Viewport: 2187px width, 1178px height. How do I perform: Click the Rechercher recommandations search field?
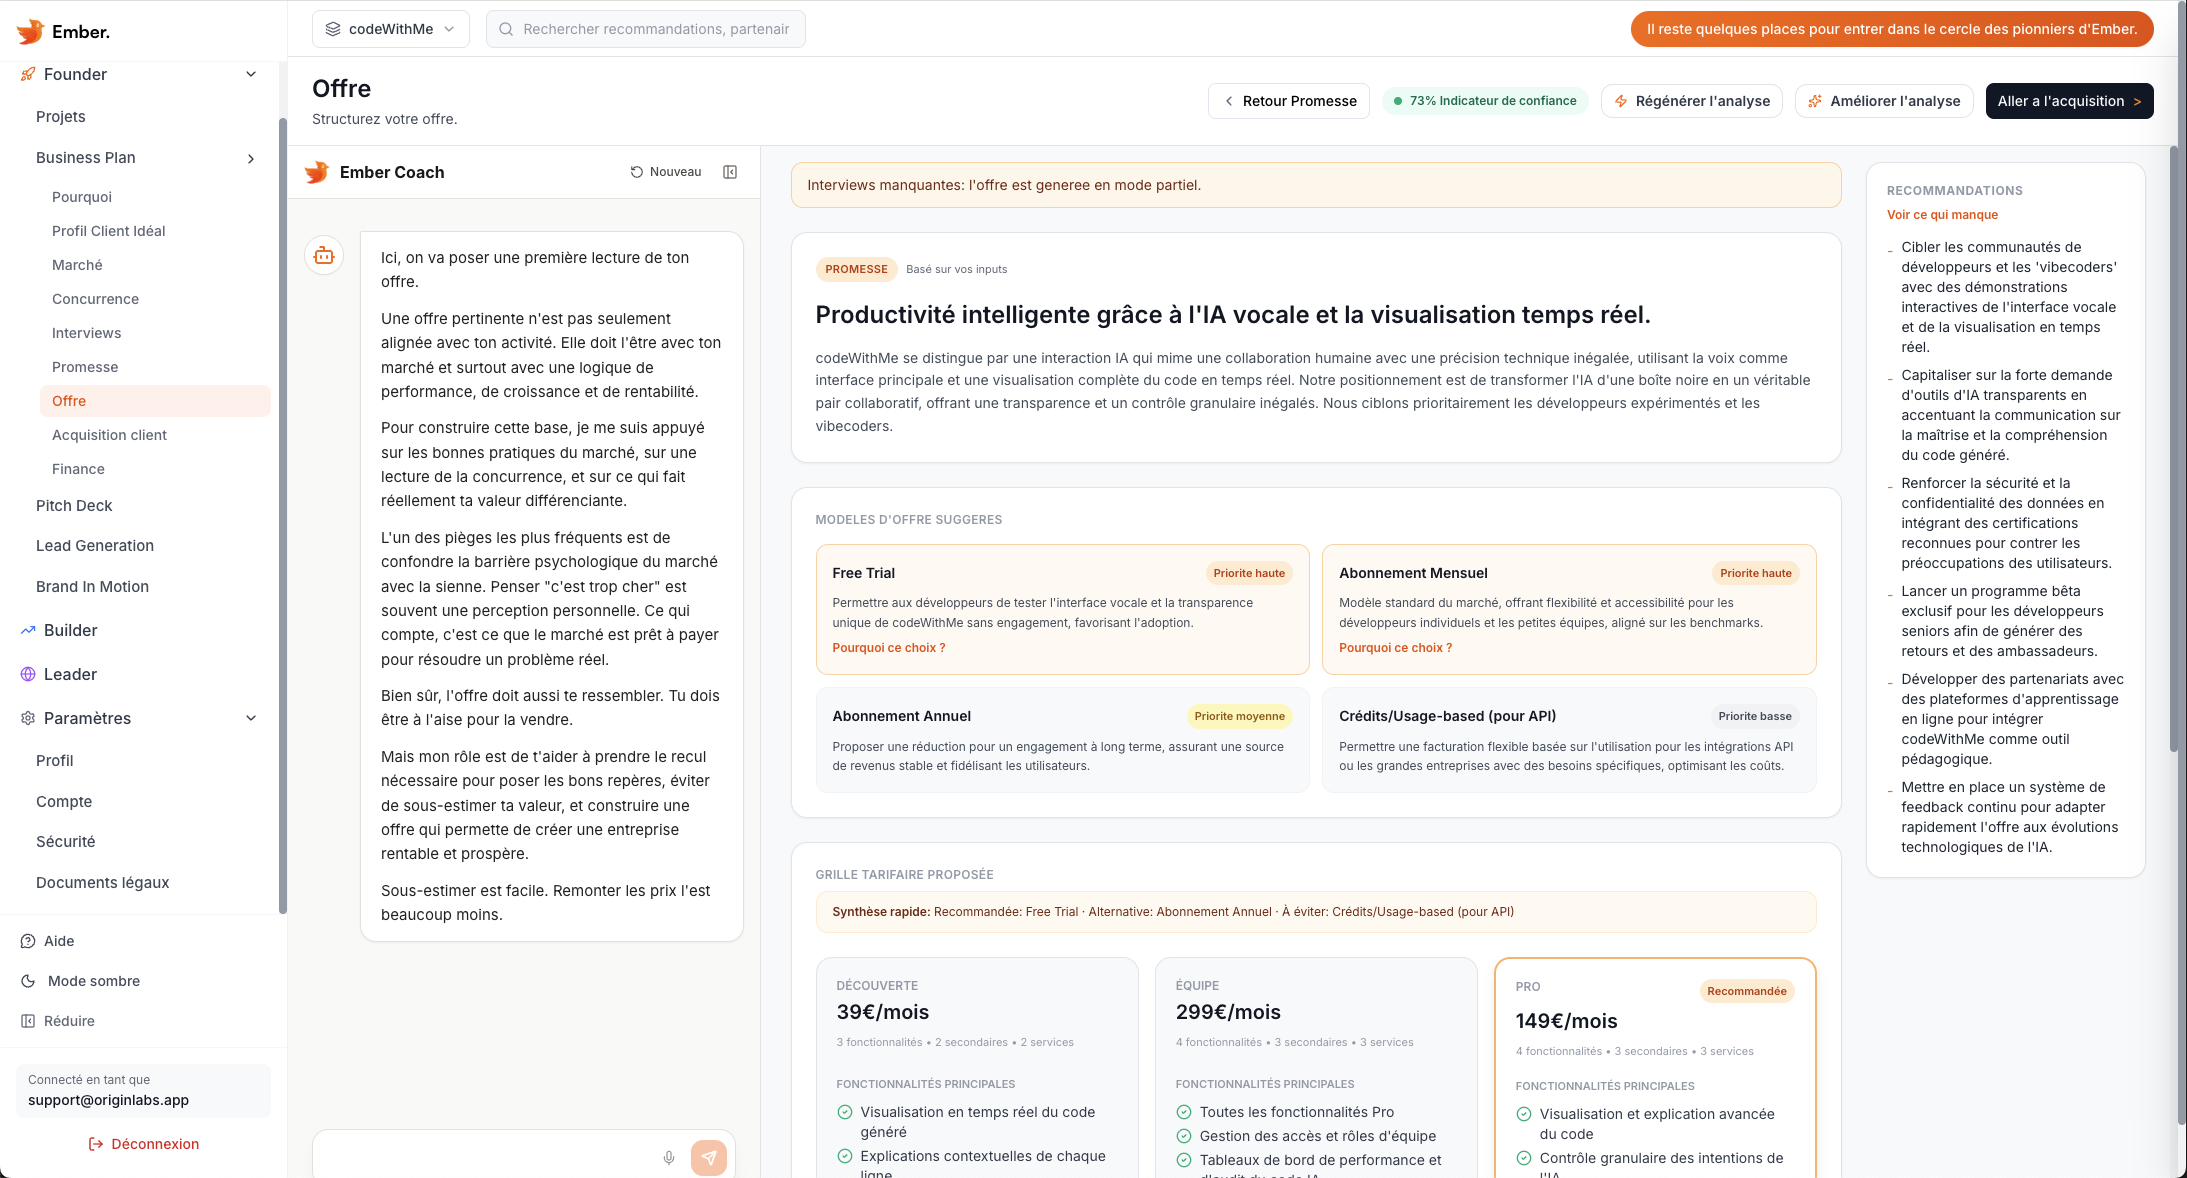tap(645, 28)
